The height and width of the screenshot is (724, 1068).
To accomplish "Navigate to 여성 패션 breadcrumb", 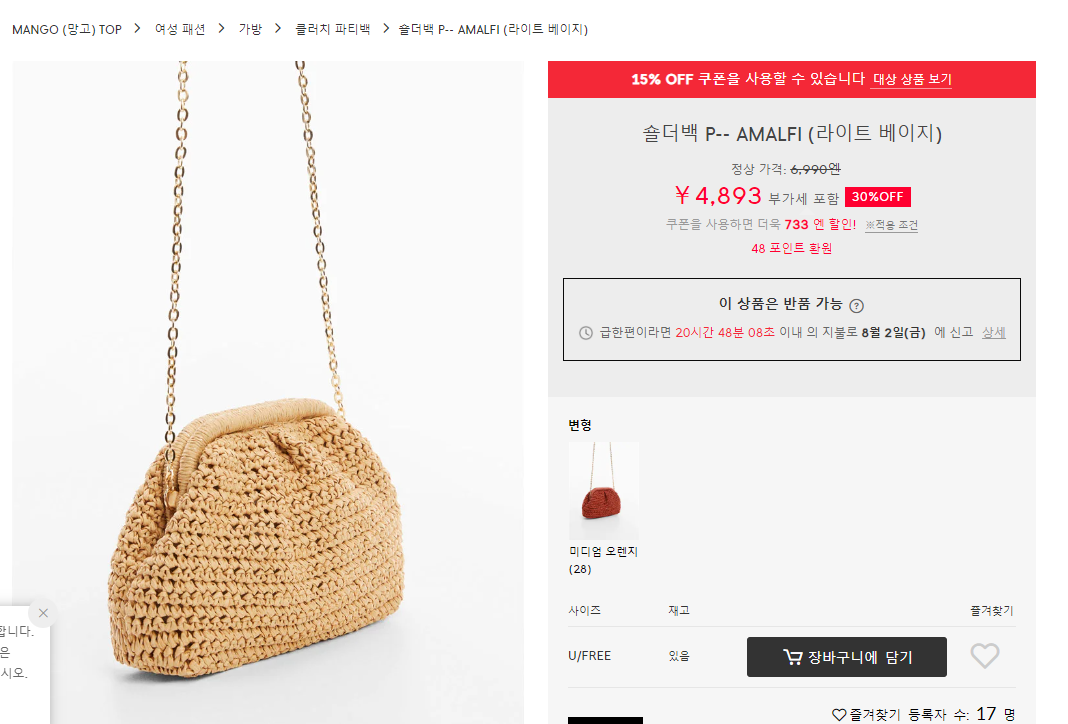I will [x=180, y=29].
